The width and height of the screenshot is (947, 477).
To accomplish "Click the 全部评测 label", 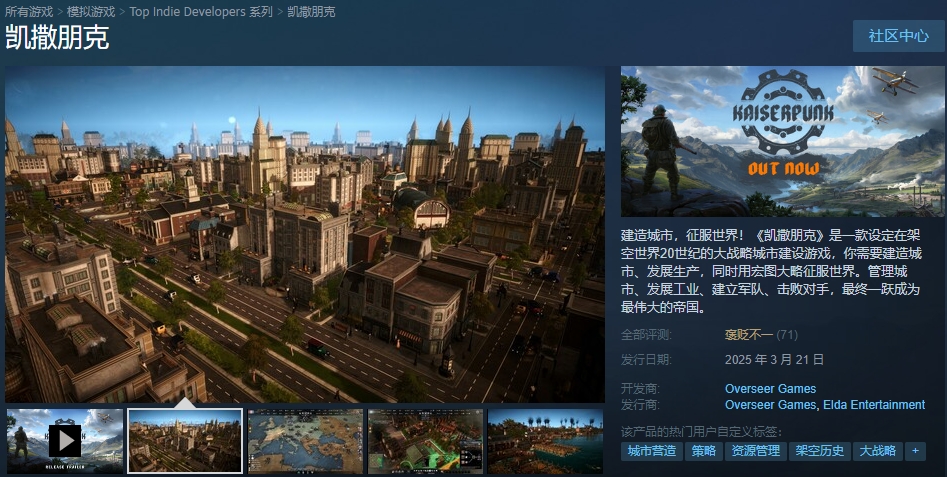I will click(646, 334).
